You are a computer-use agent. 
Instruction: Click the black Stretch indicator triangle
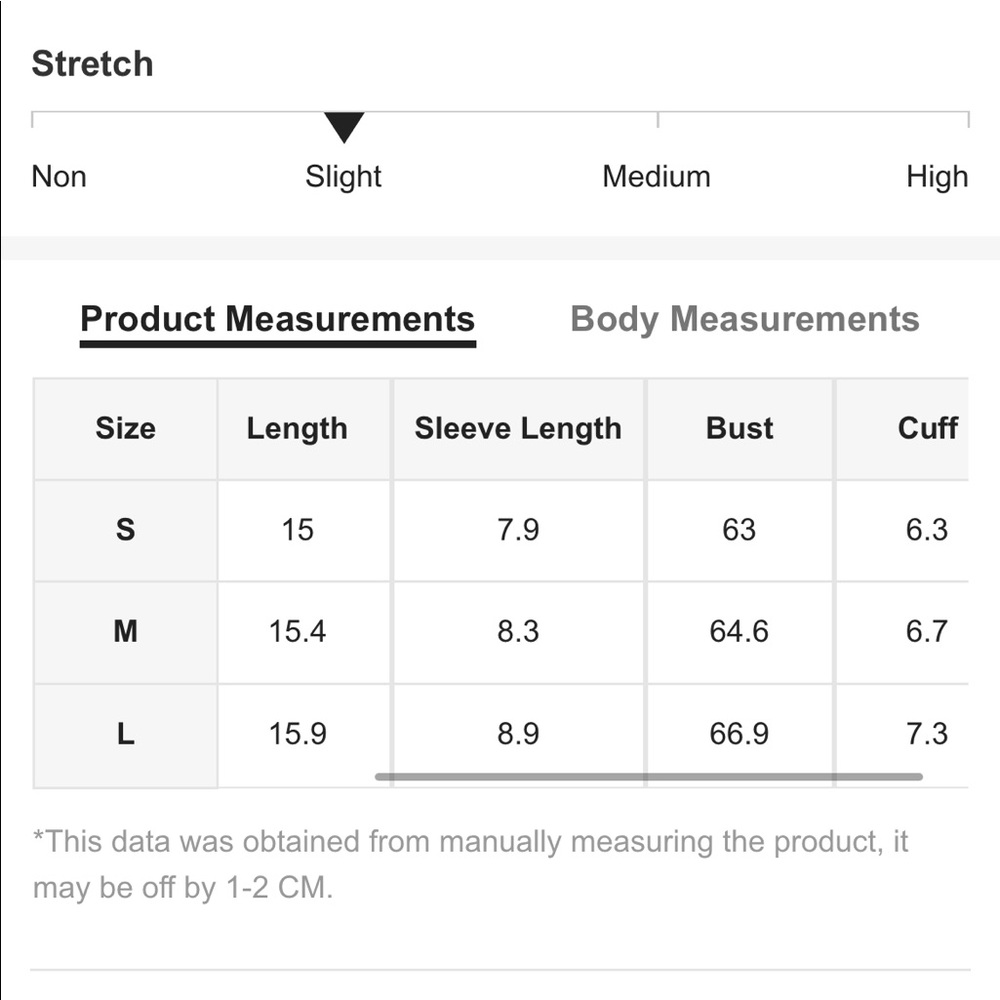click(x=344, y=127)
